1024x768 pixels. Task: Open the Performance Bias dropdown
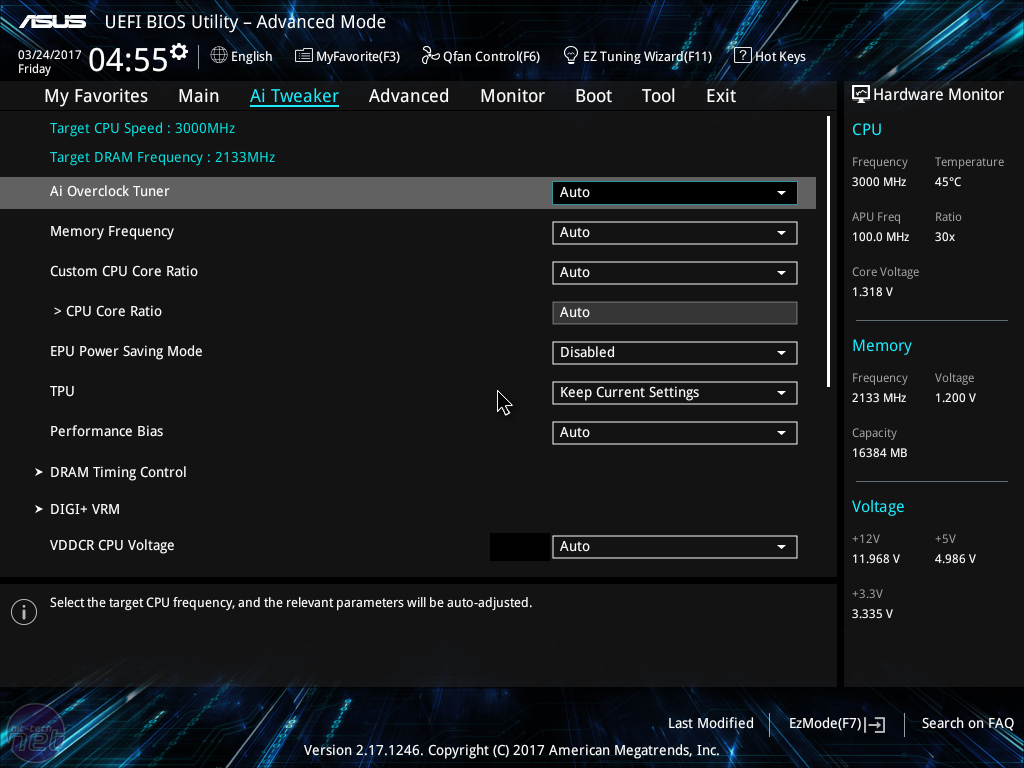(x=675, y=432)
